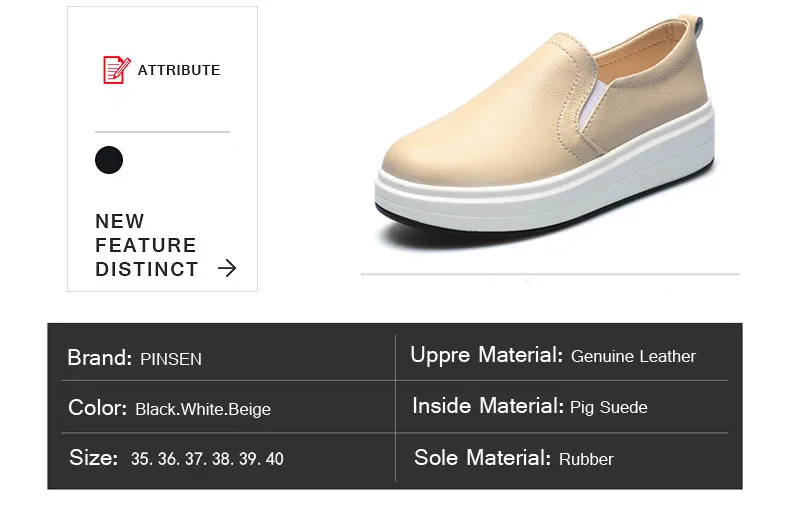Click the NEW FEATURE DISTINCT text

pyautogui.click(x=147, y=245)
